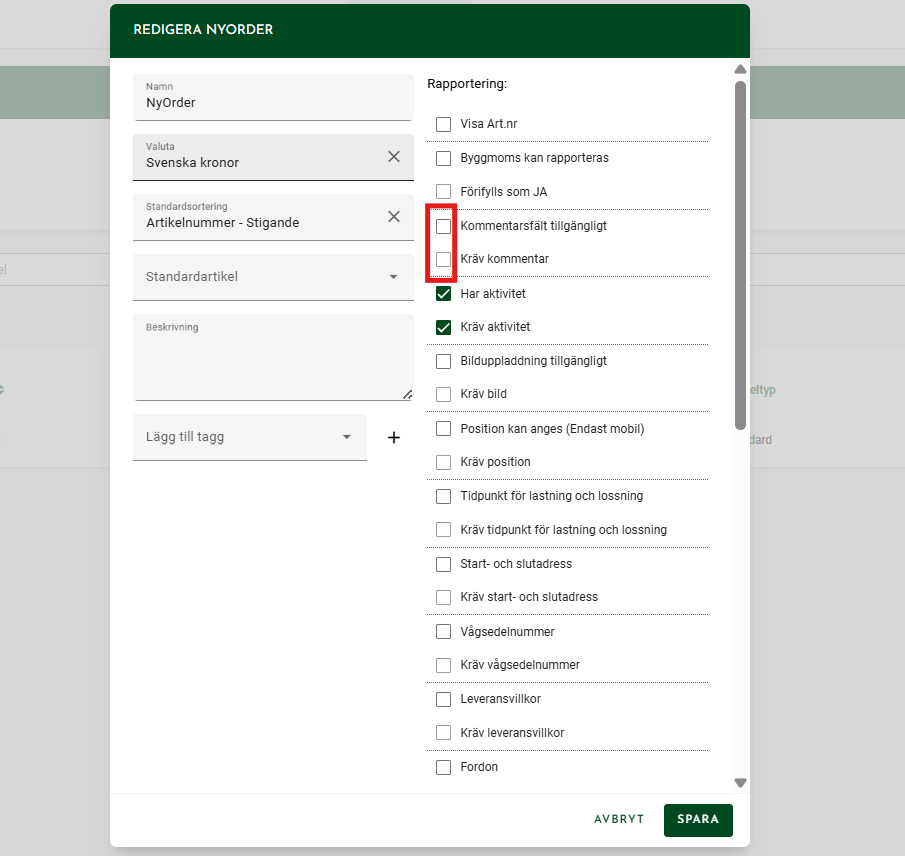The image size is (905, 856).
Task: Tick the Förifylls som JA checkbox
Action: click(443, 192)
